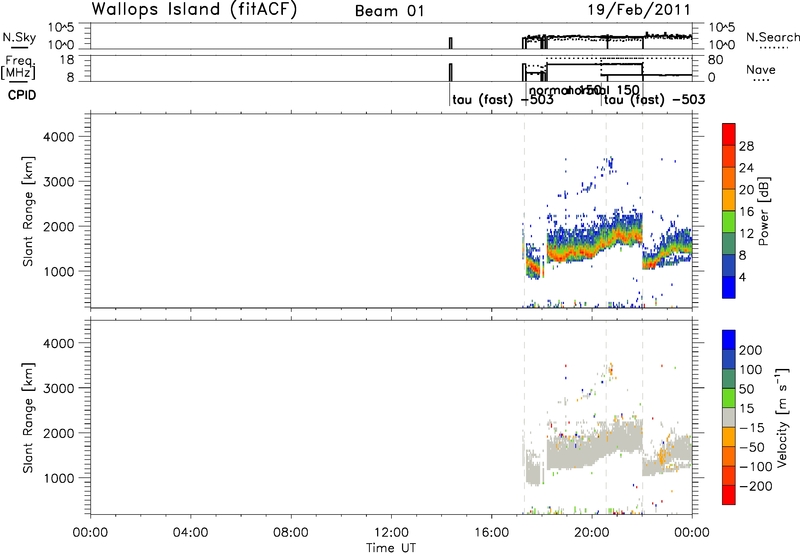Click the '12:00' time tick label
This screenshot has width=800, height=554.
(x=391, y=533)
